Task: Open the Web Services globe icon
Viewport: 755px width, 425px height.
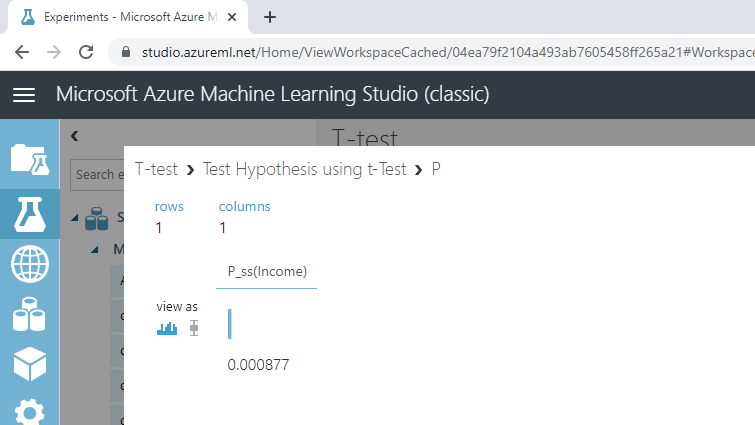Action: click(30, 264)
